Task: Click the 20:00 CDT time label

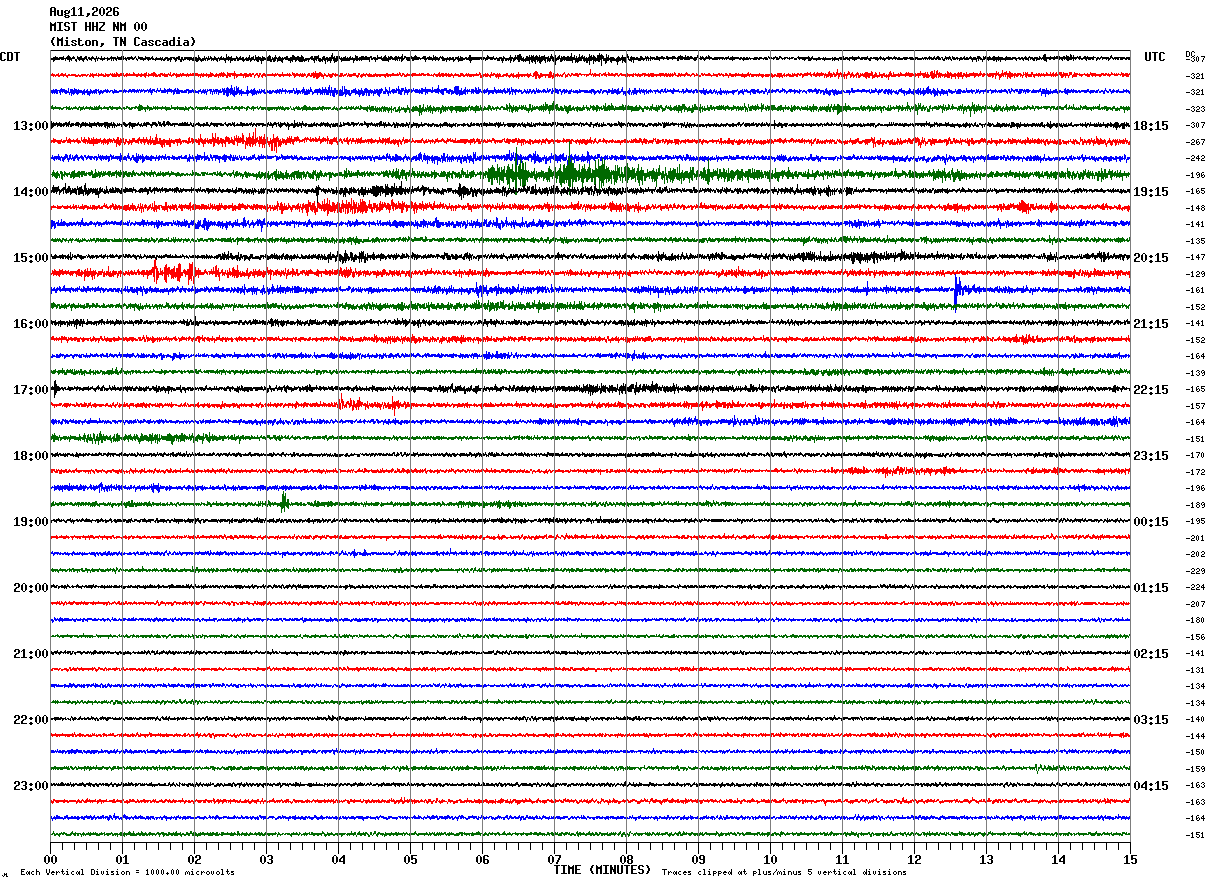Action: (30, 588)
